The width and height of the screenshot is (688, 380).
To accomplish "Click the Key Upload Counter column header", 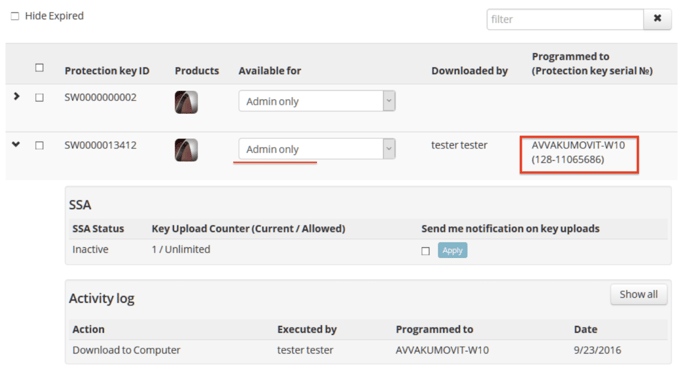I will (x=248, y=229).
